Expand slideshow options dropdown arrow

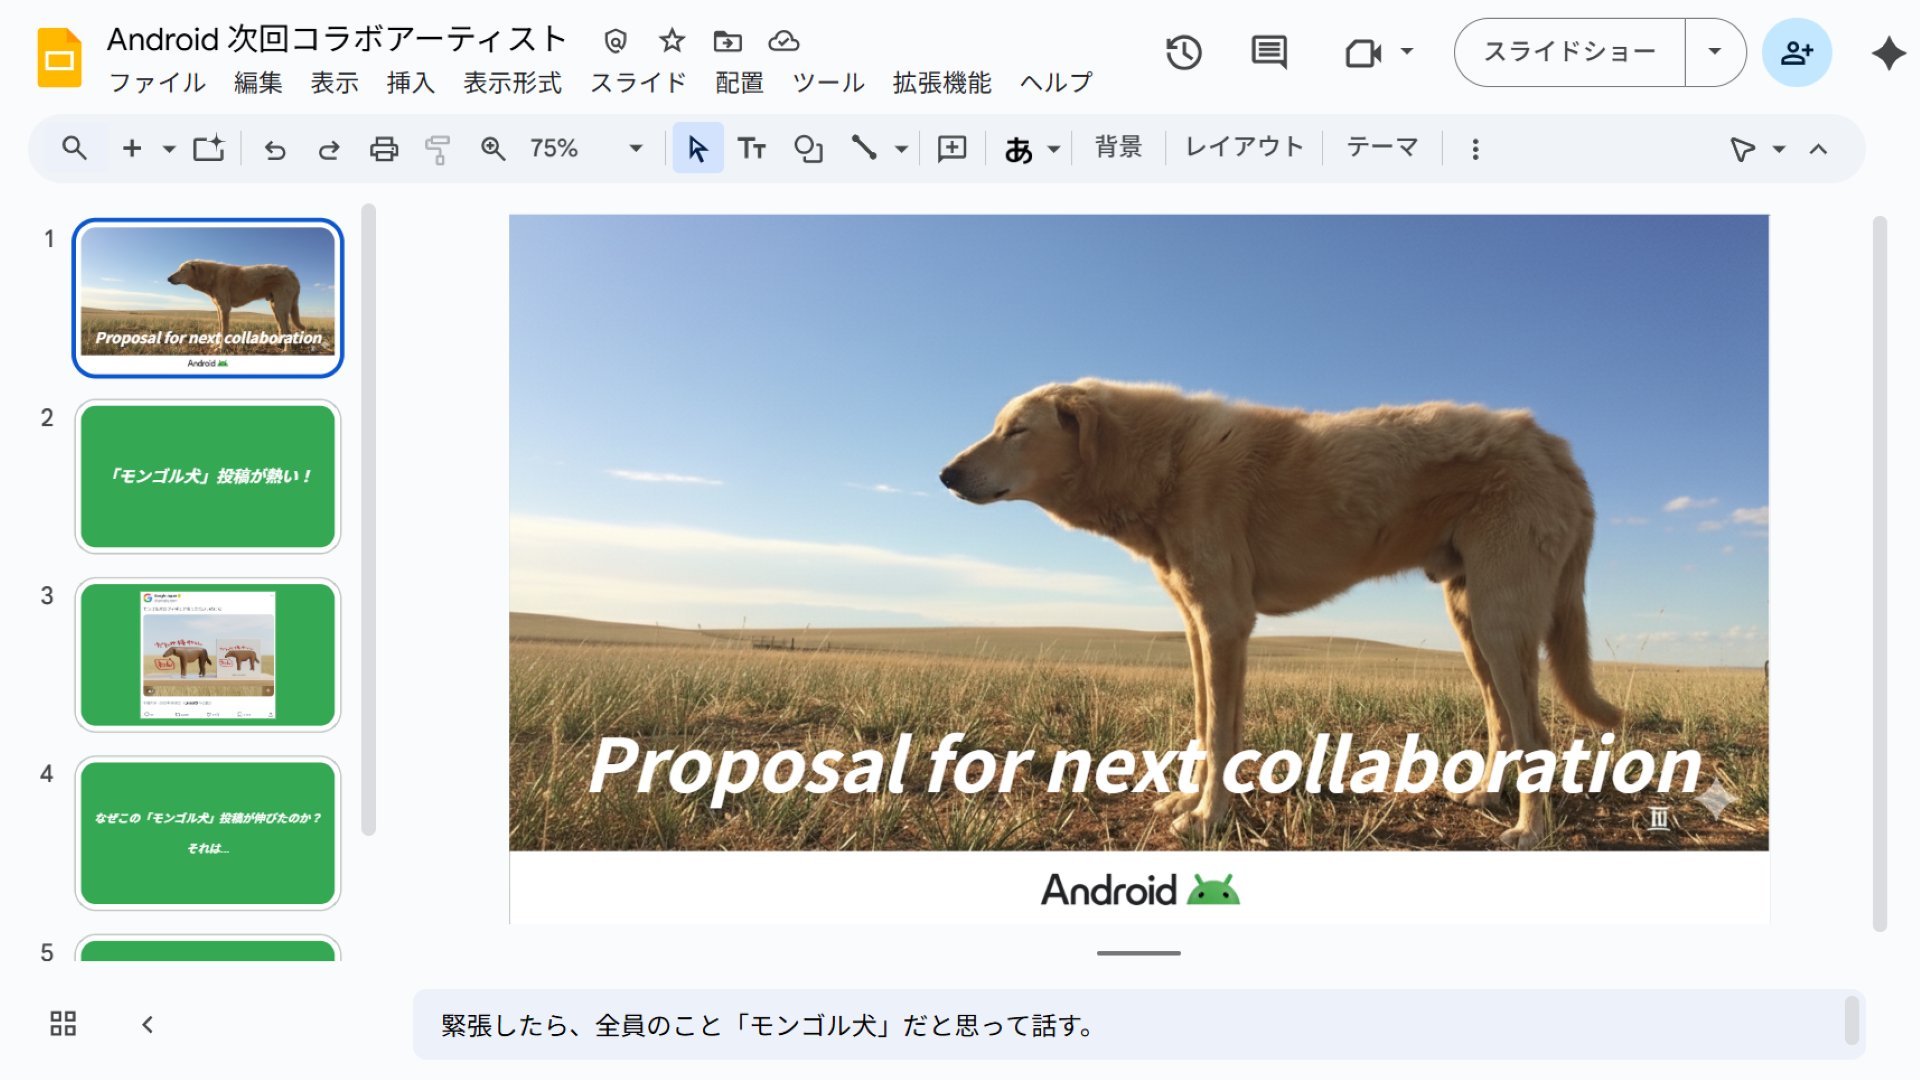(x=1714, y=52)
